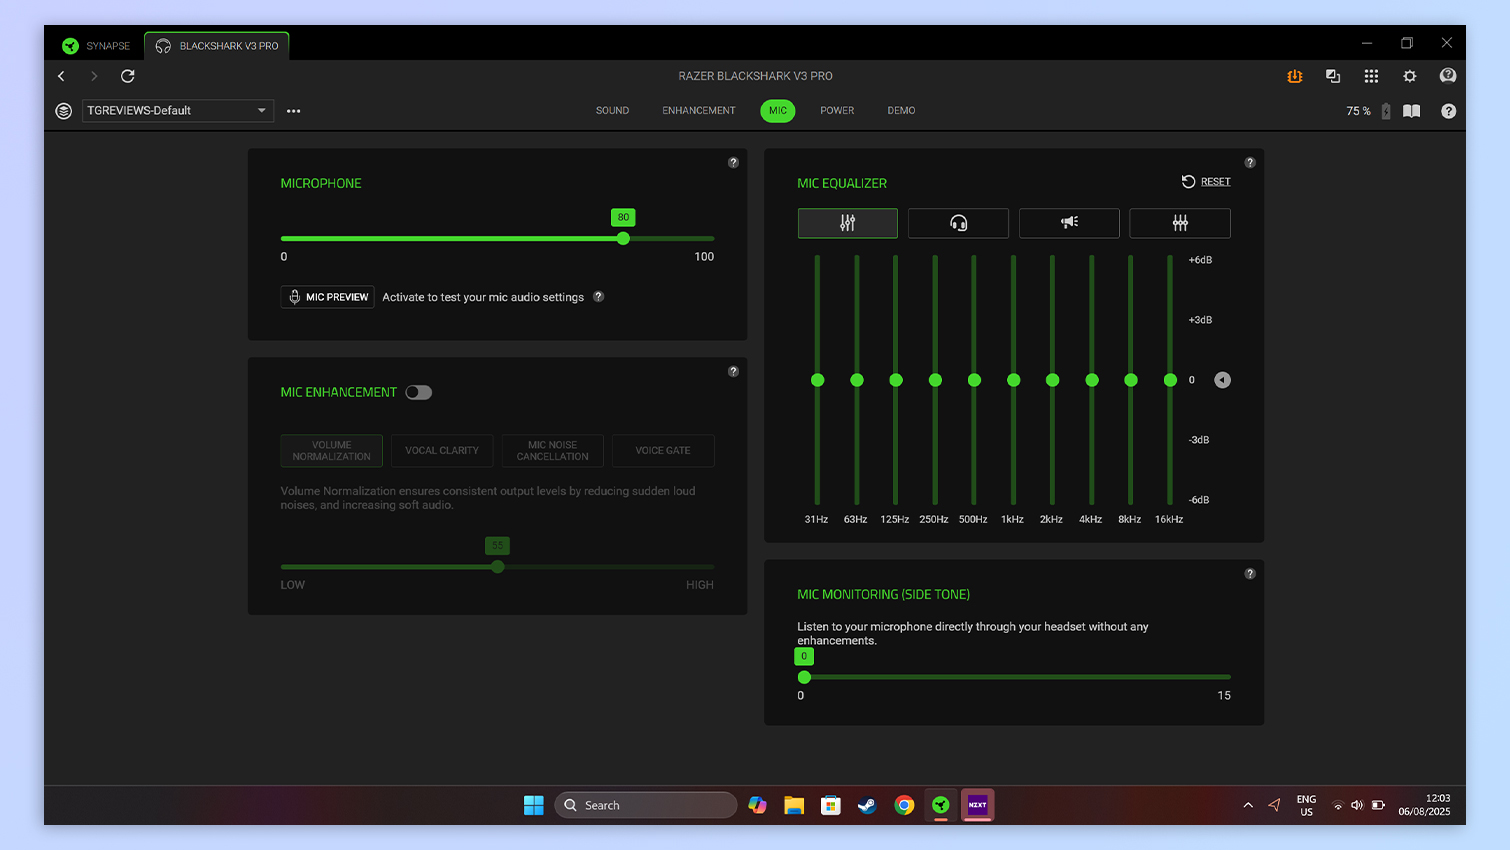The width and height of the screenshot is (1510, 850).
Task: Open help for Mic Enhancement panel
Action: 733,371
